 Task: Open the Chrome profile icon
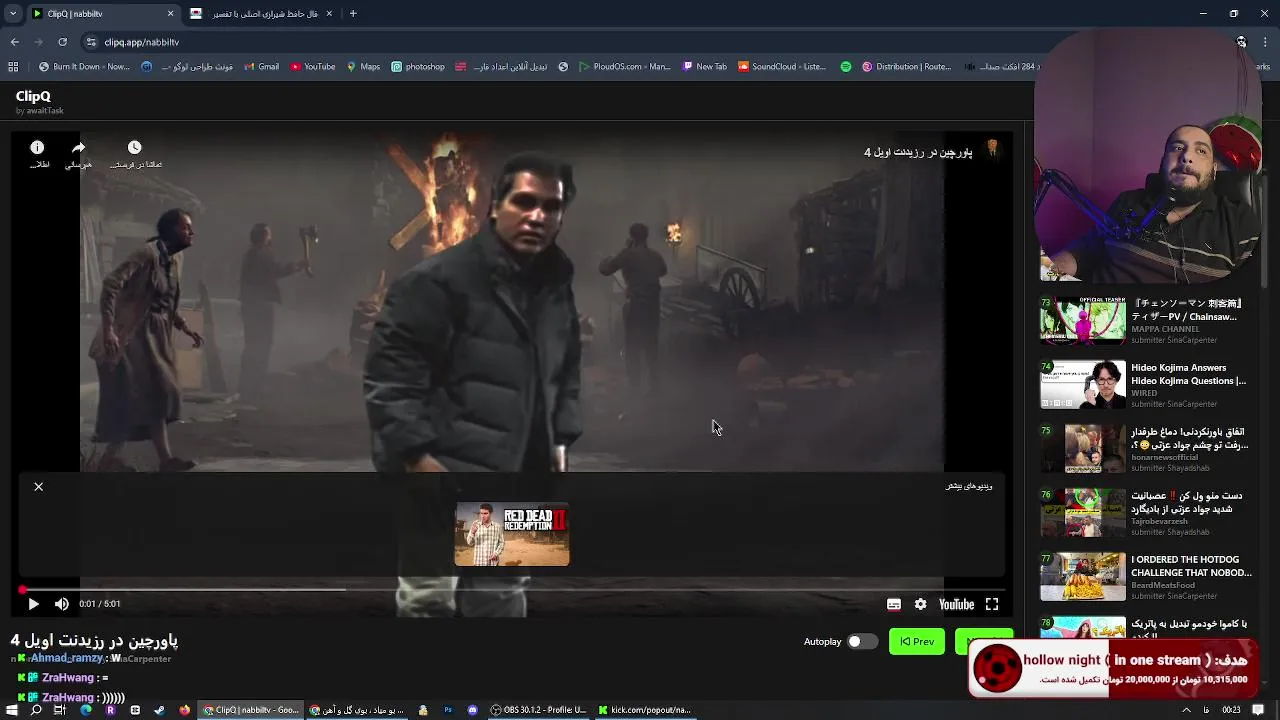1241,42
